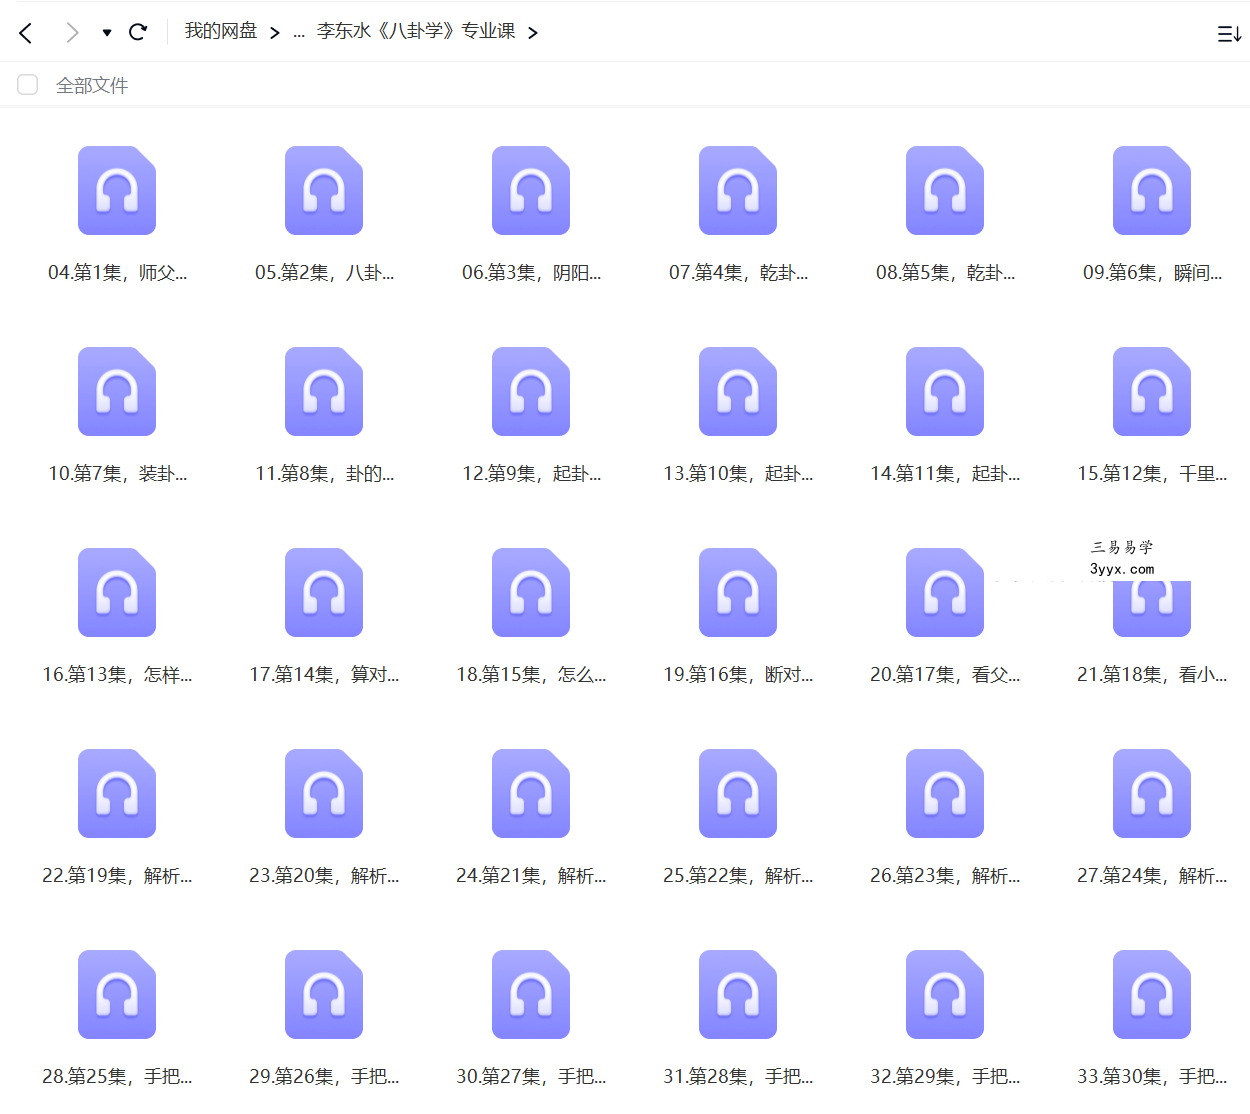Open audio file 17.第14集，算对...
Viewport: 1250px width, 1114px height.
[324, 593]
